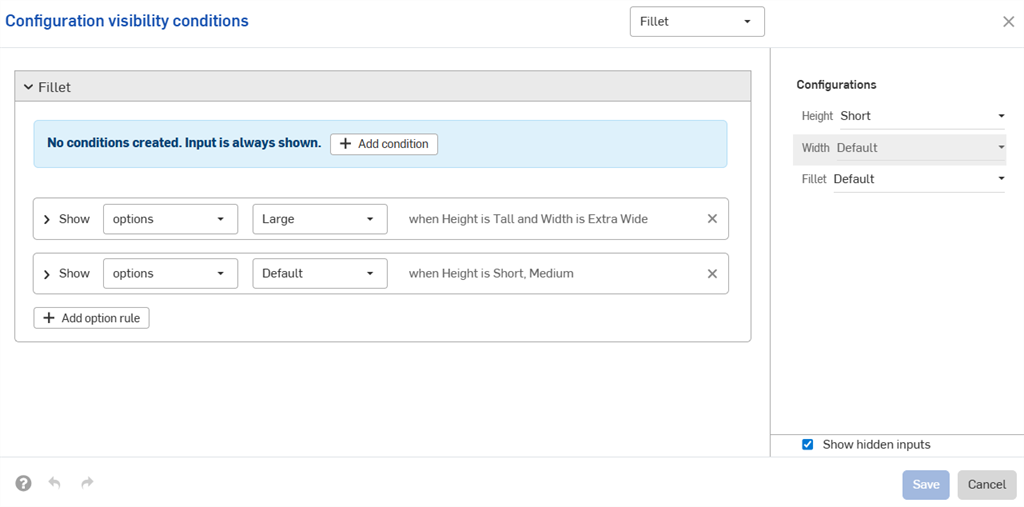Click the undo arrow icon
Image resolution: width=1024 pixels, height=507 pixels.
pos(55,483)
